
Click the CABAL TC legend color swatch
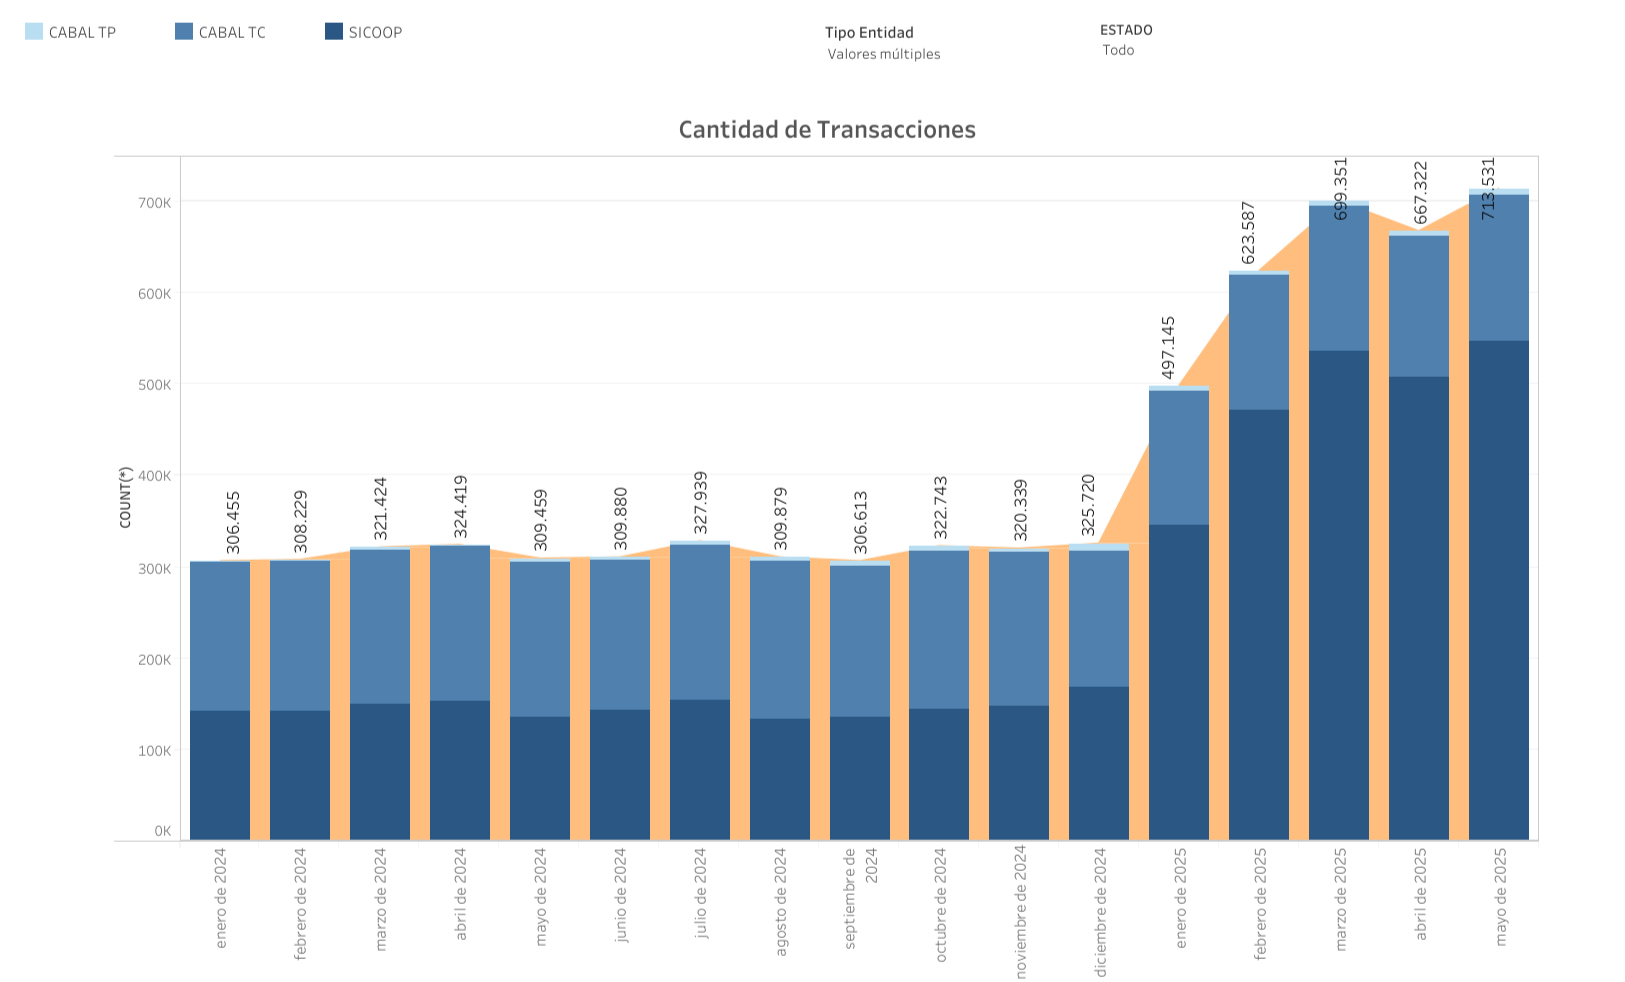184,32
